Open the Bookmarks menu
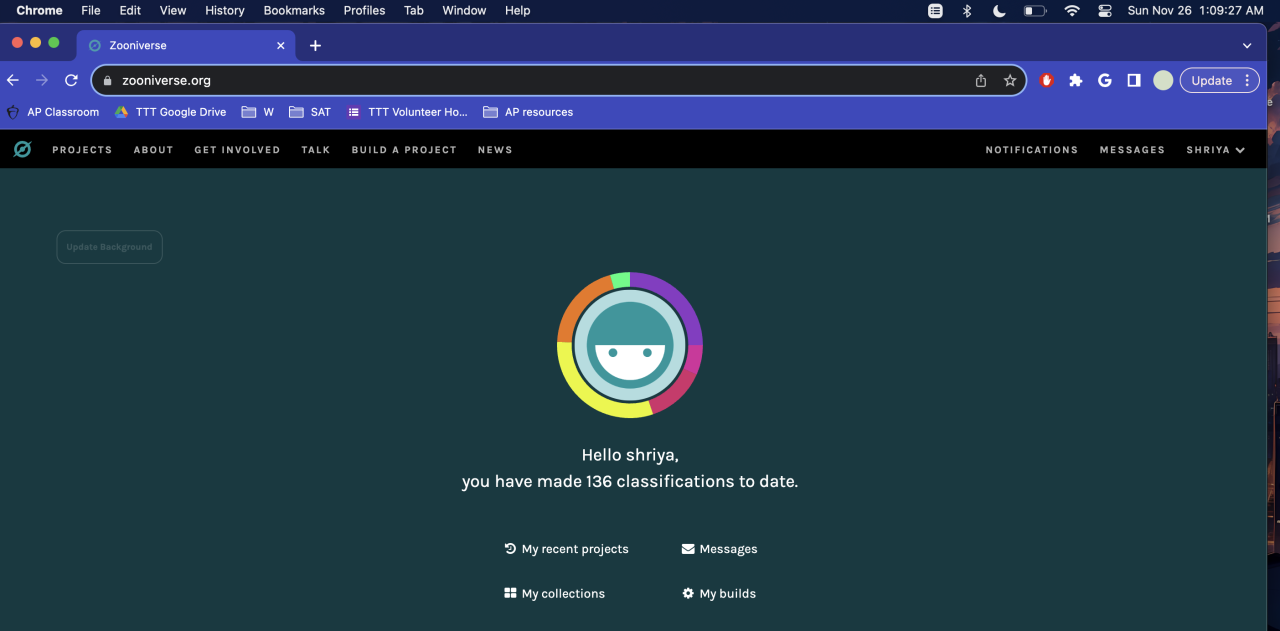 (x=294, y=10)
